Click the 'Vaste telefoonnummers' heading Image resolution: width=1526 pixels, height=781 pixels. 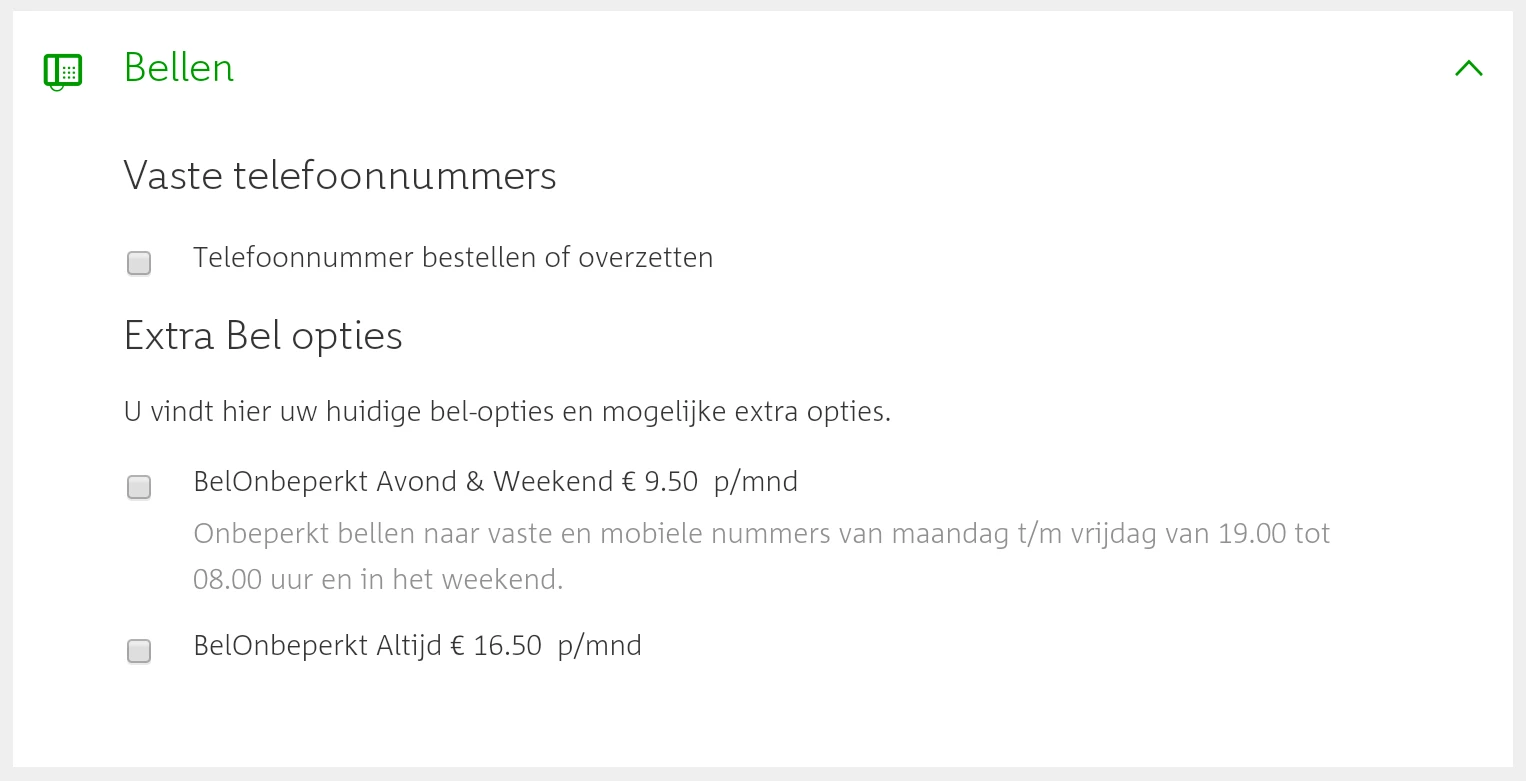[x=340, y=176]
